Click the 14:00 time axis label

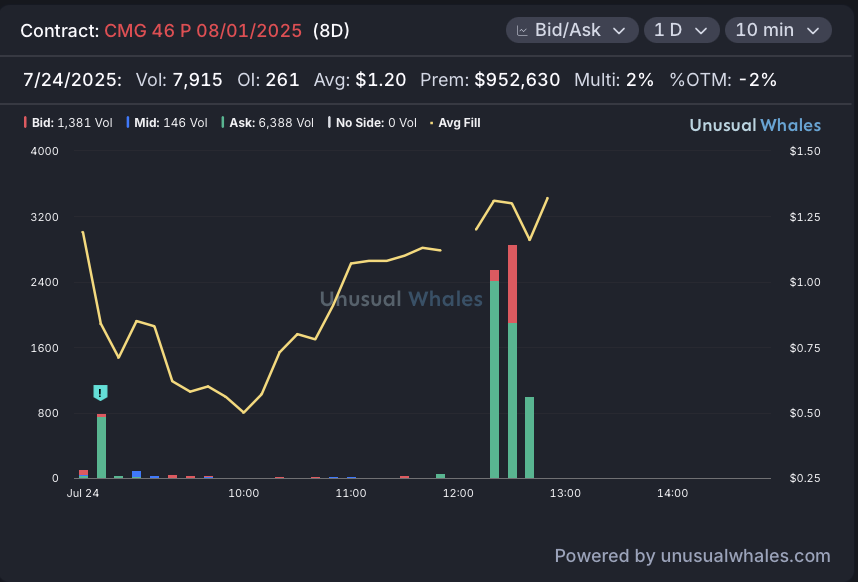coord(673,493)
